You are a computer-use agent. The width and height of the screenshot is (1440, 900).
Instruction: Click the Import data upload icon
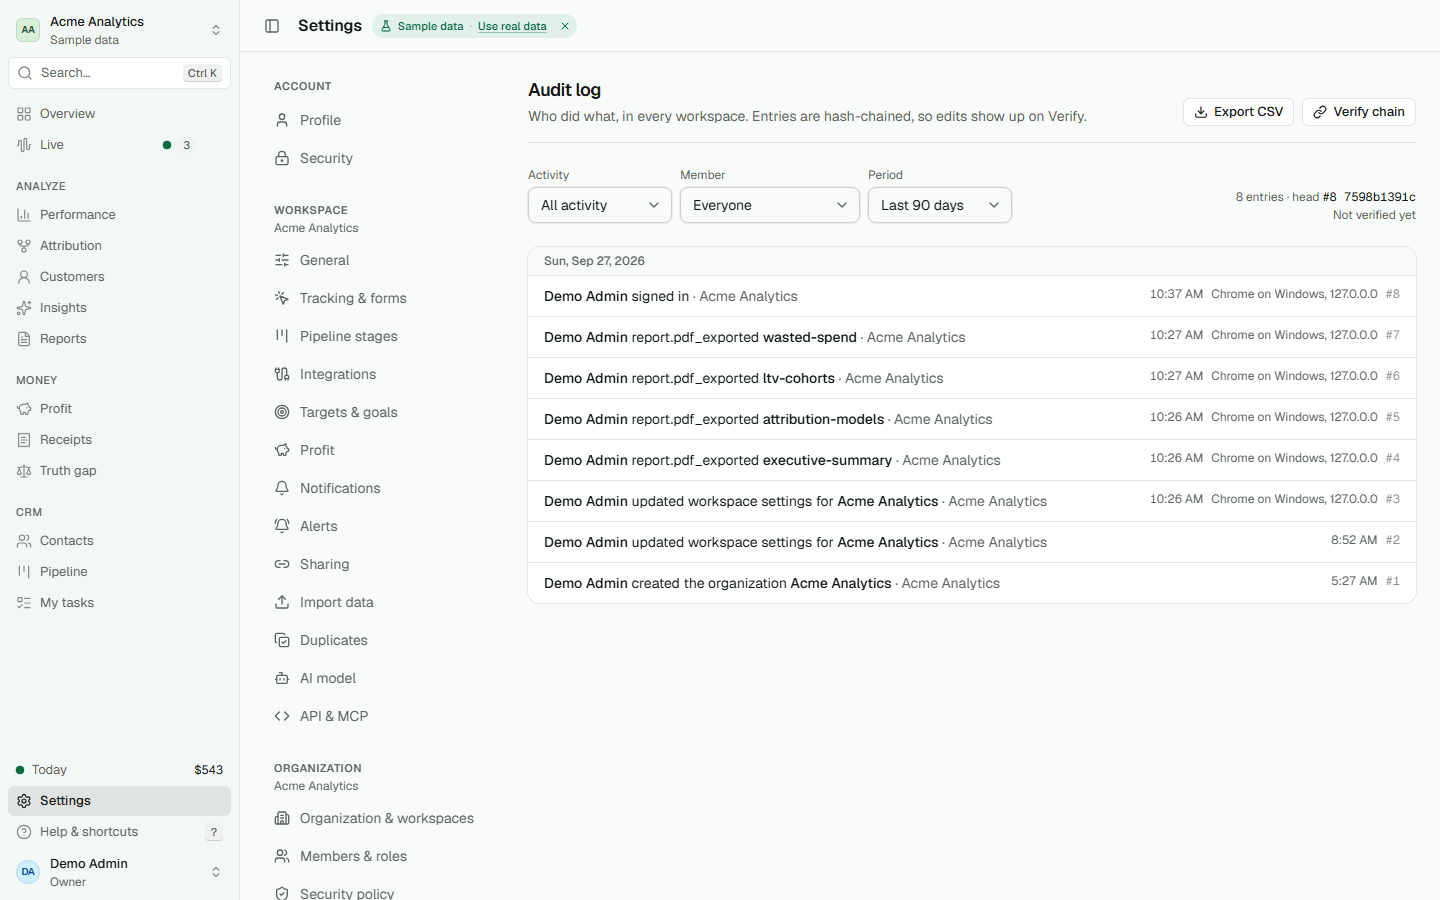(282, 602)
